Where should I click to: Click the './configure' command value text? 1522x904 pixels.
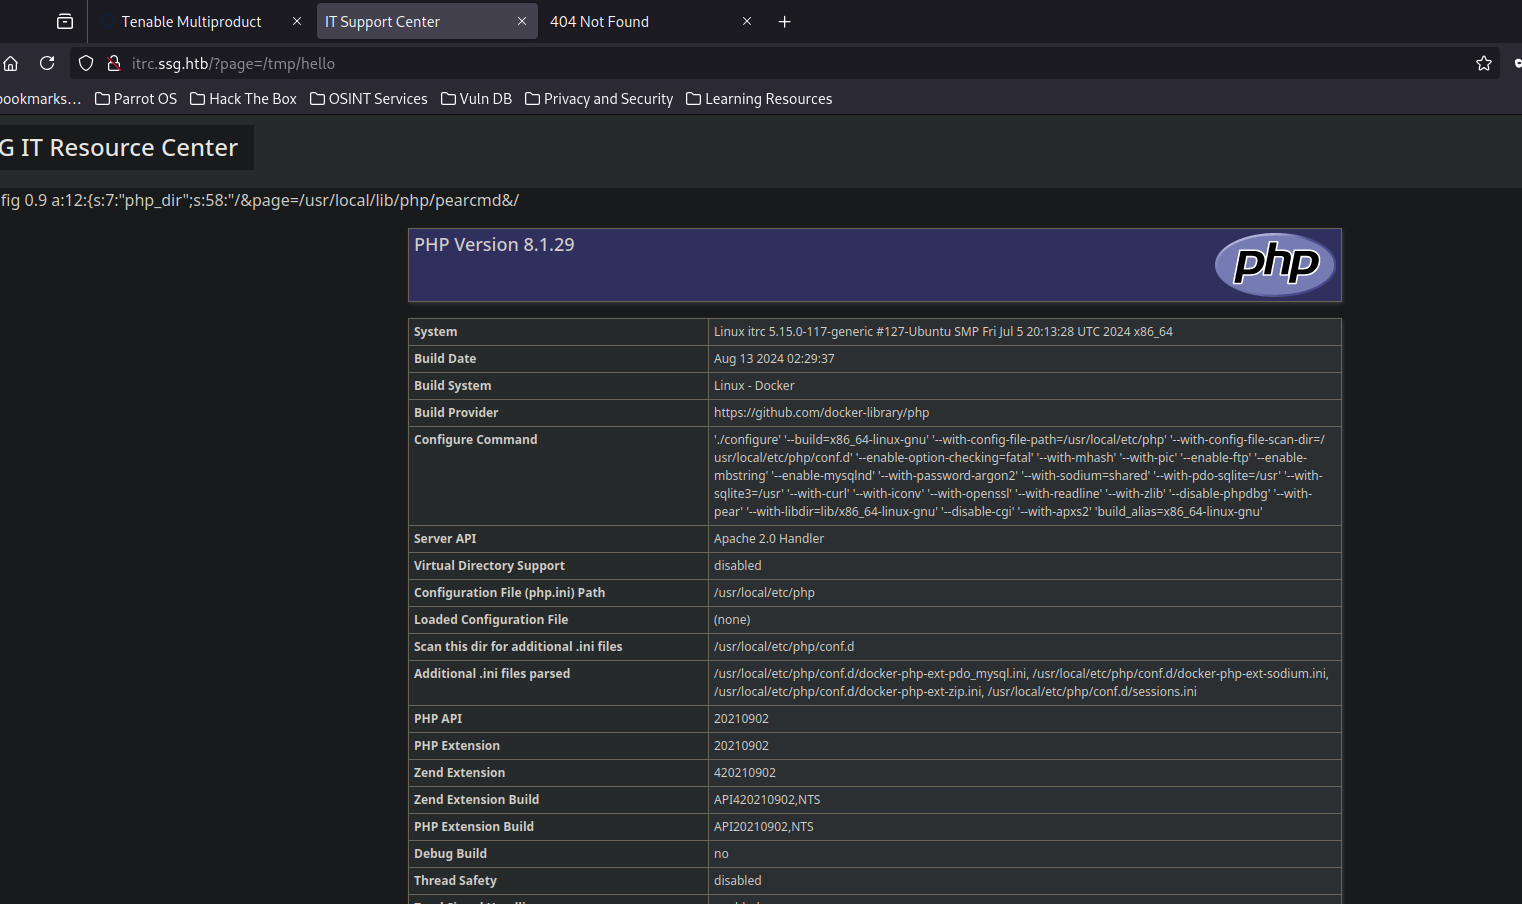(x=1019, y=476)
